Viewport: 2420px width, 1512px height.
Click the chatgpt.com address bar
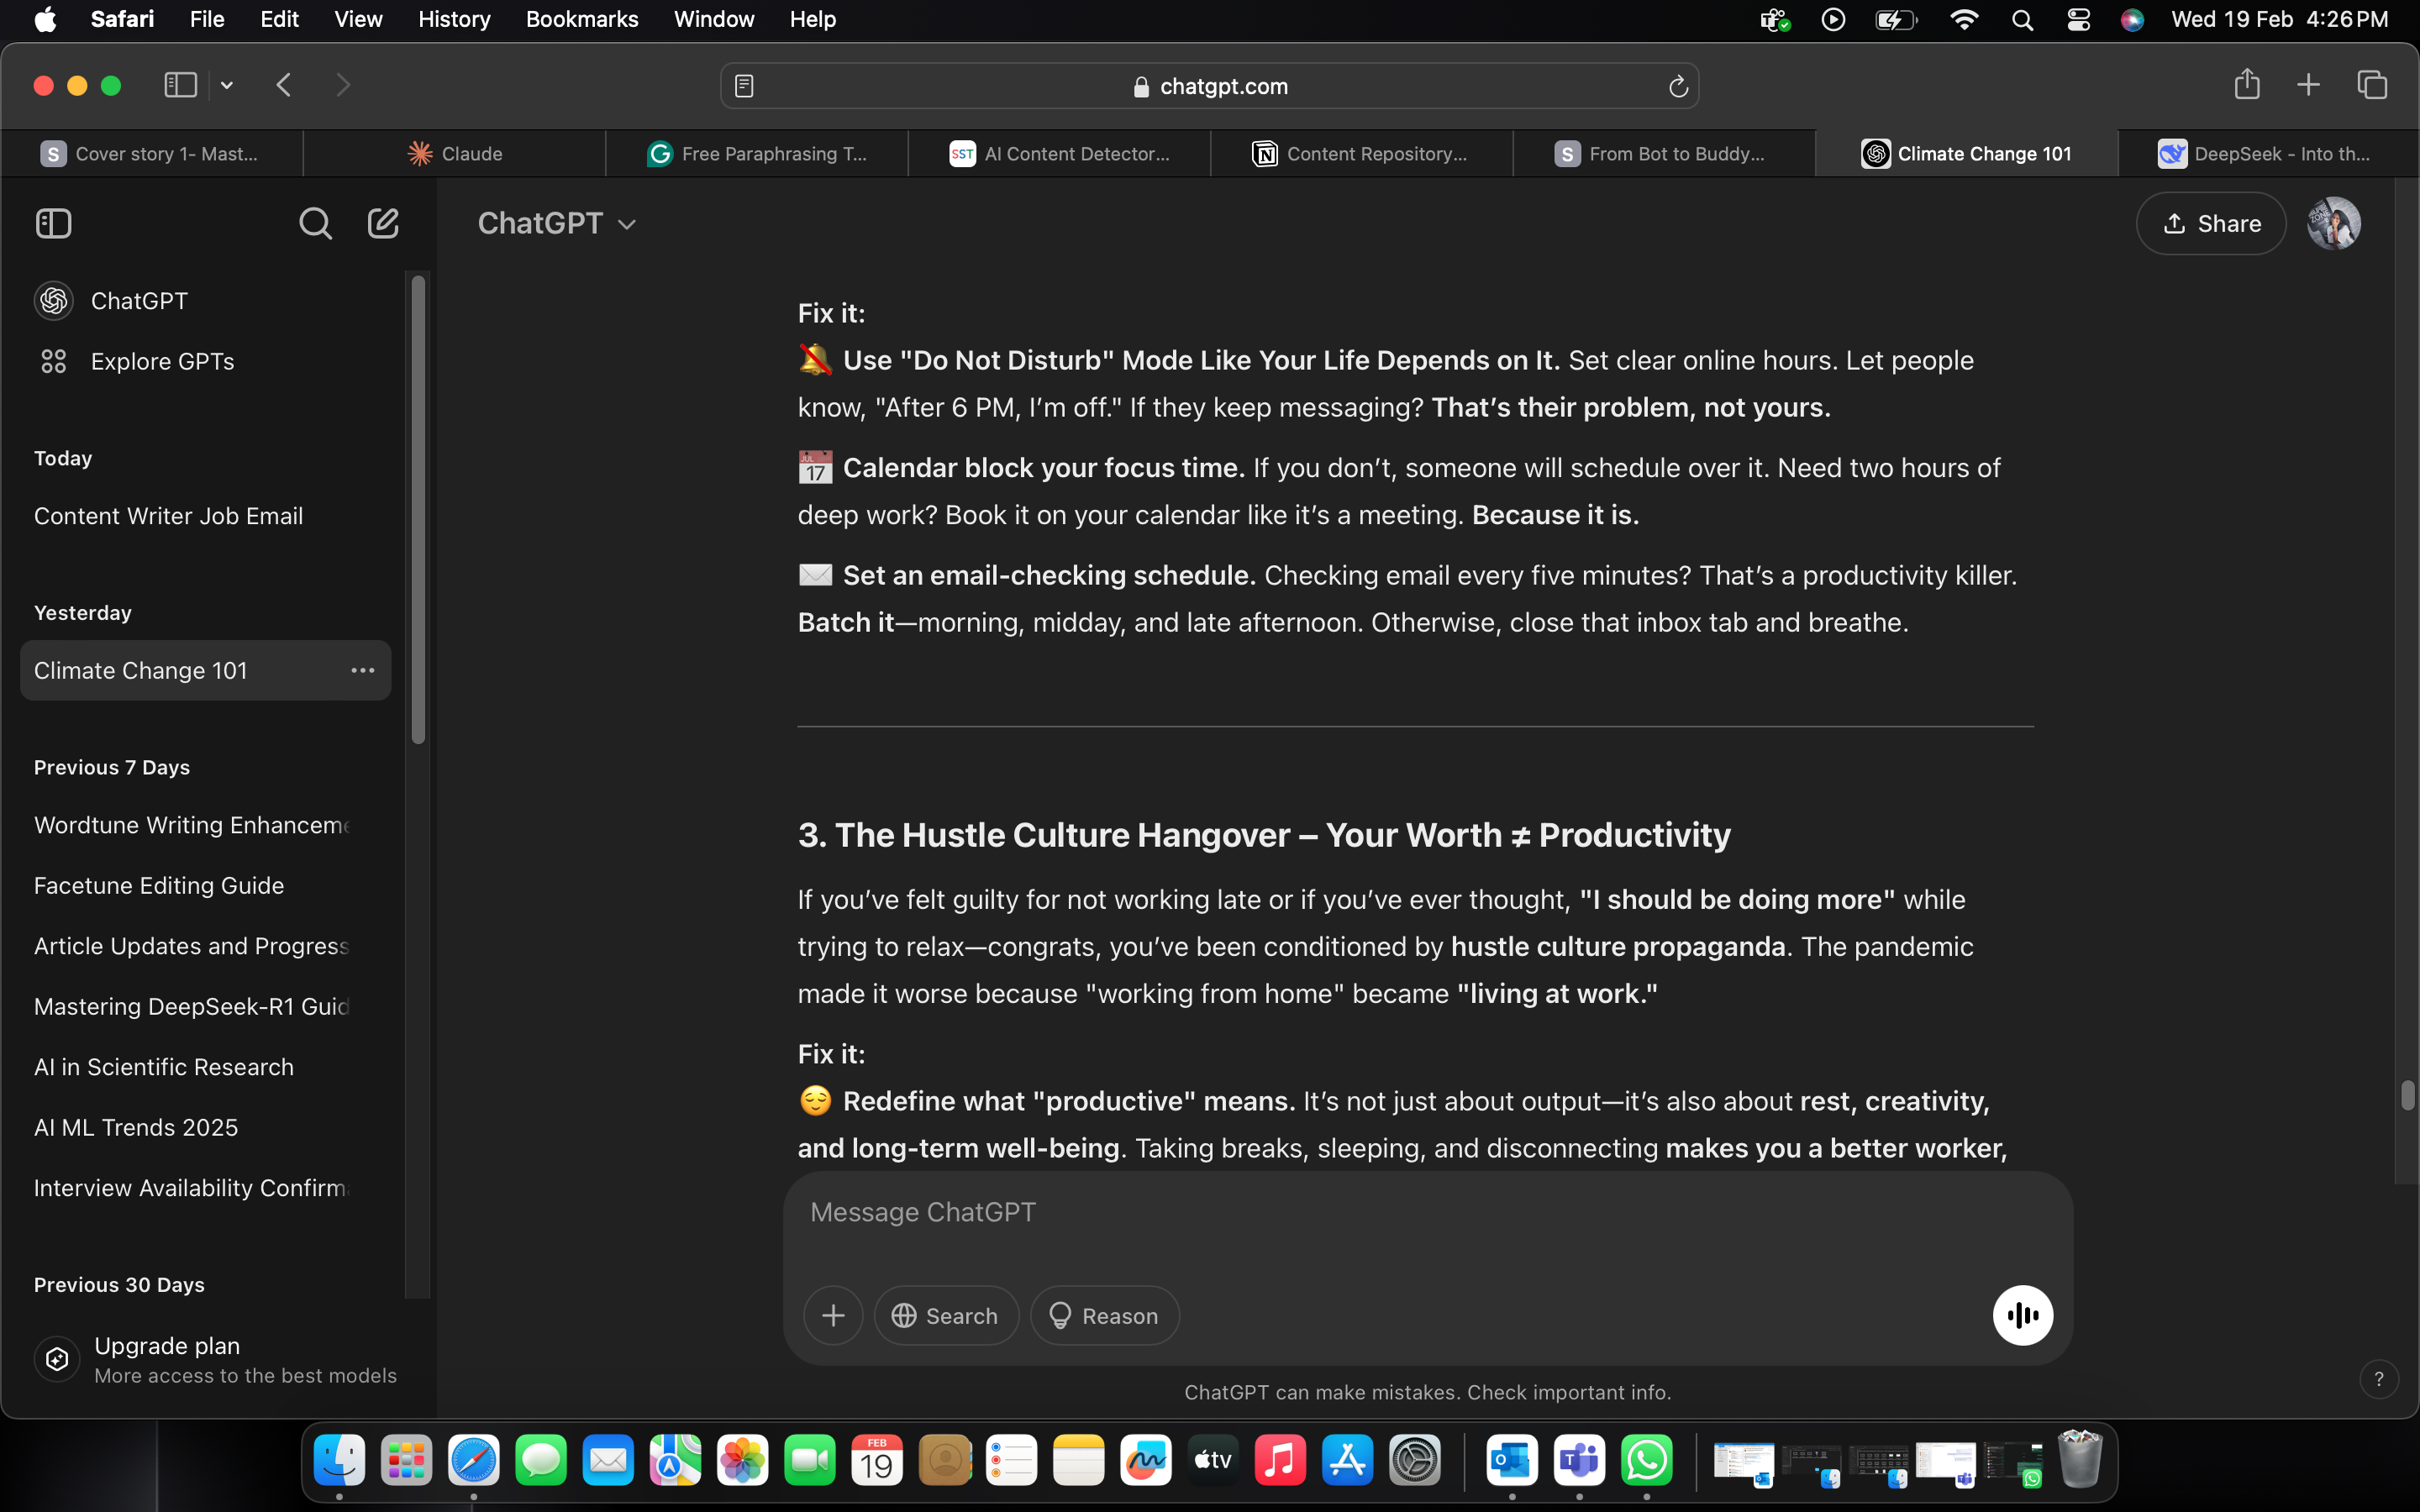(x=1209, y=86)
